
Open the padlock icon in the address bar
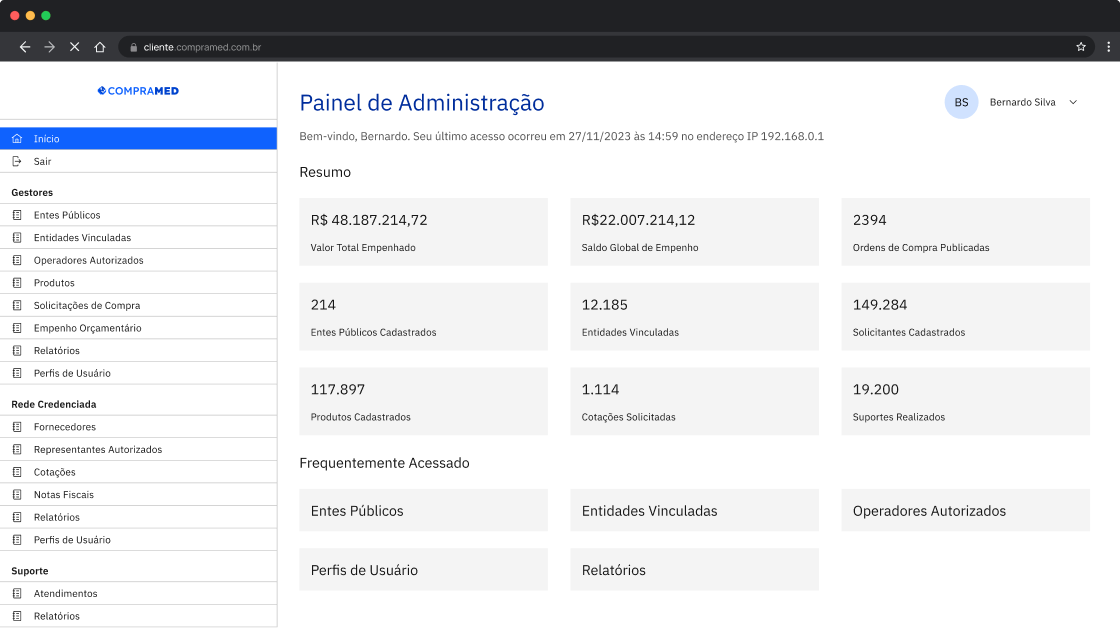click(x=133, y=46)
